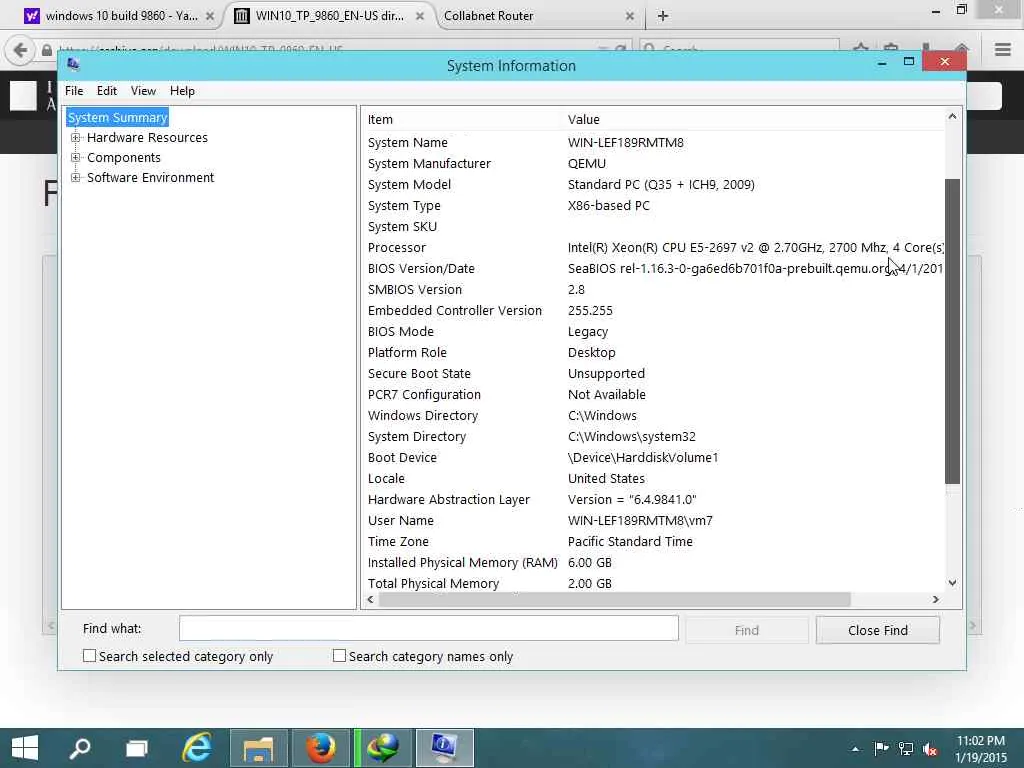Select the Software Environment label

click(150, 178)
